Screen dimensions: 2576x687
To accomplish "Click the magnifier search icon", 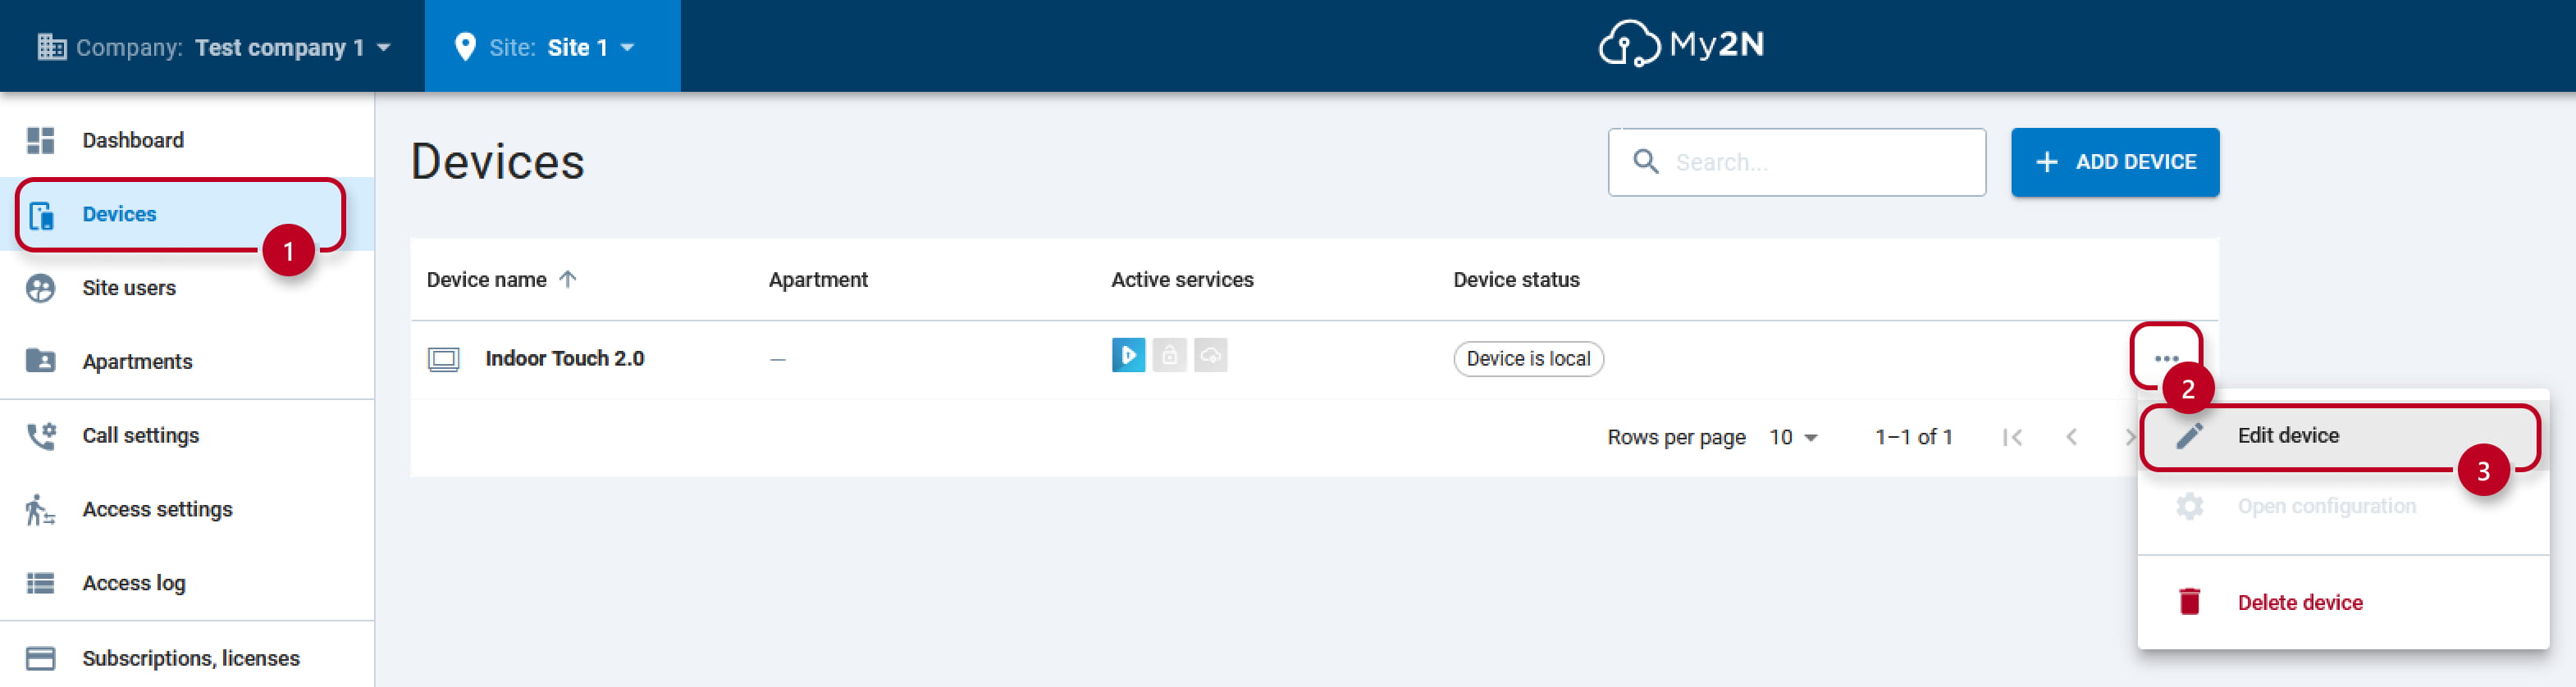I will coord(1645,161).
